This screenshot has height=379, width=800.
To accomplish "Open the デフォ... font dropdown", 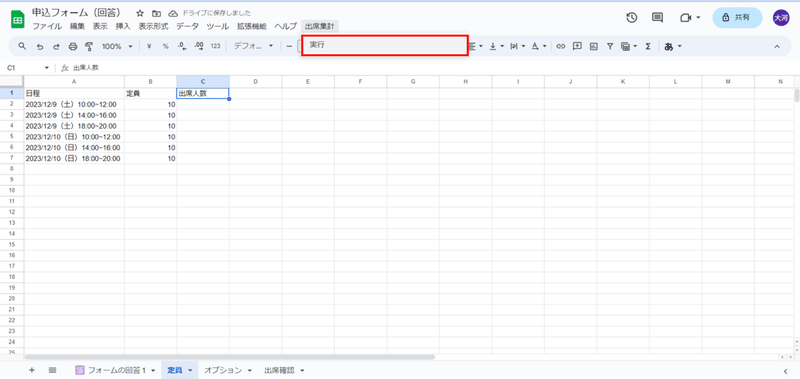I will coord(254,46).
